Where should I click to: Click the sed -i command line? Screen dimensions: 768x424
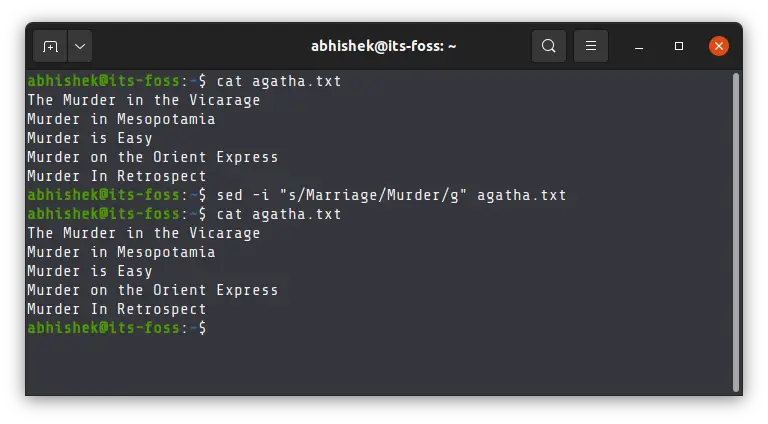tap(391, 195)
